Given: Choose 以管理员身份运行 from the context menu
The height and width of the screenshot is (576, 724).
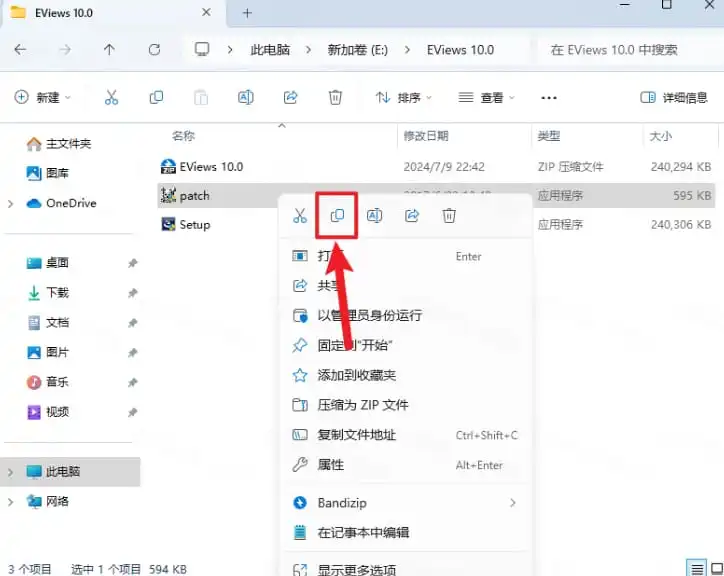Looking at the screenshot, I should tap(406, 315).
